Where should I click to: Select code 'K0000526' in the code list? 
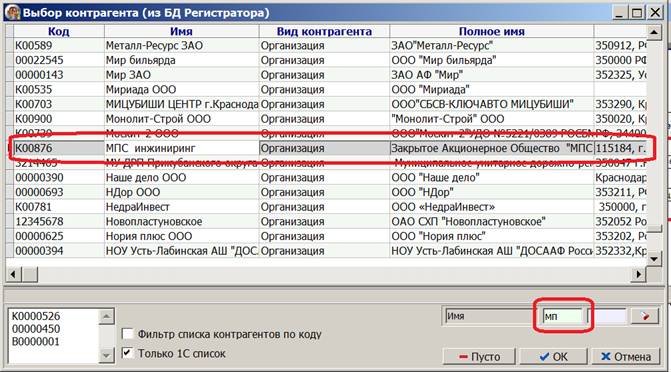point(36,316)
